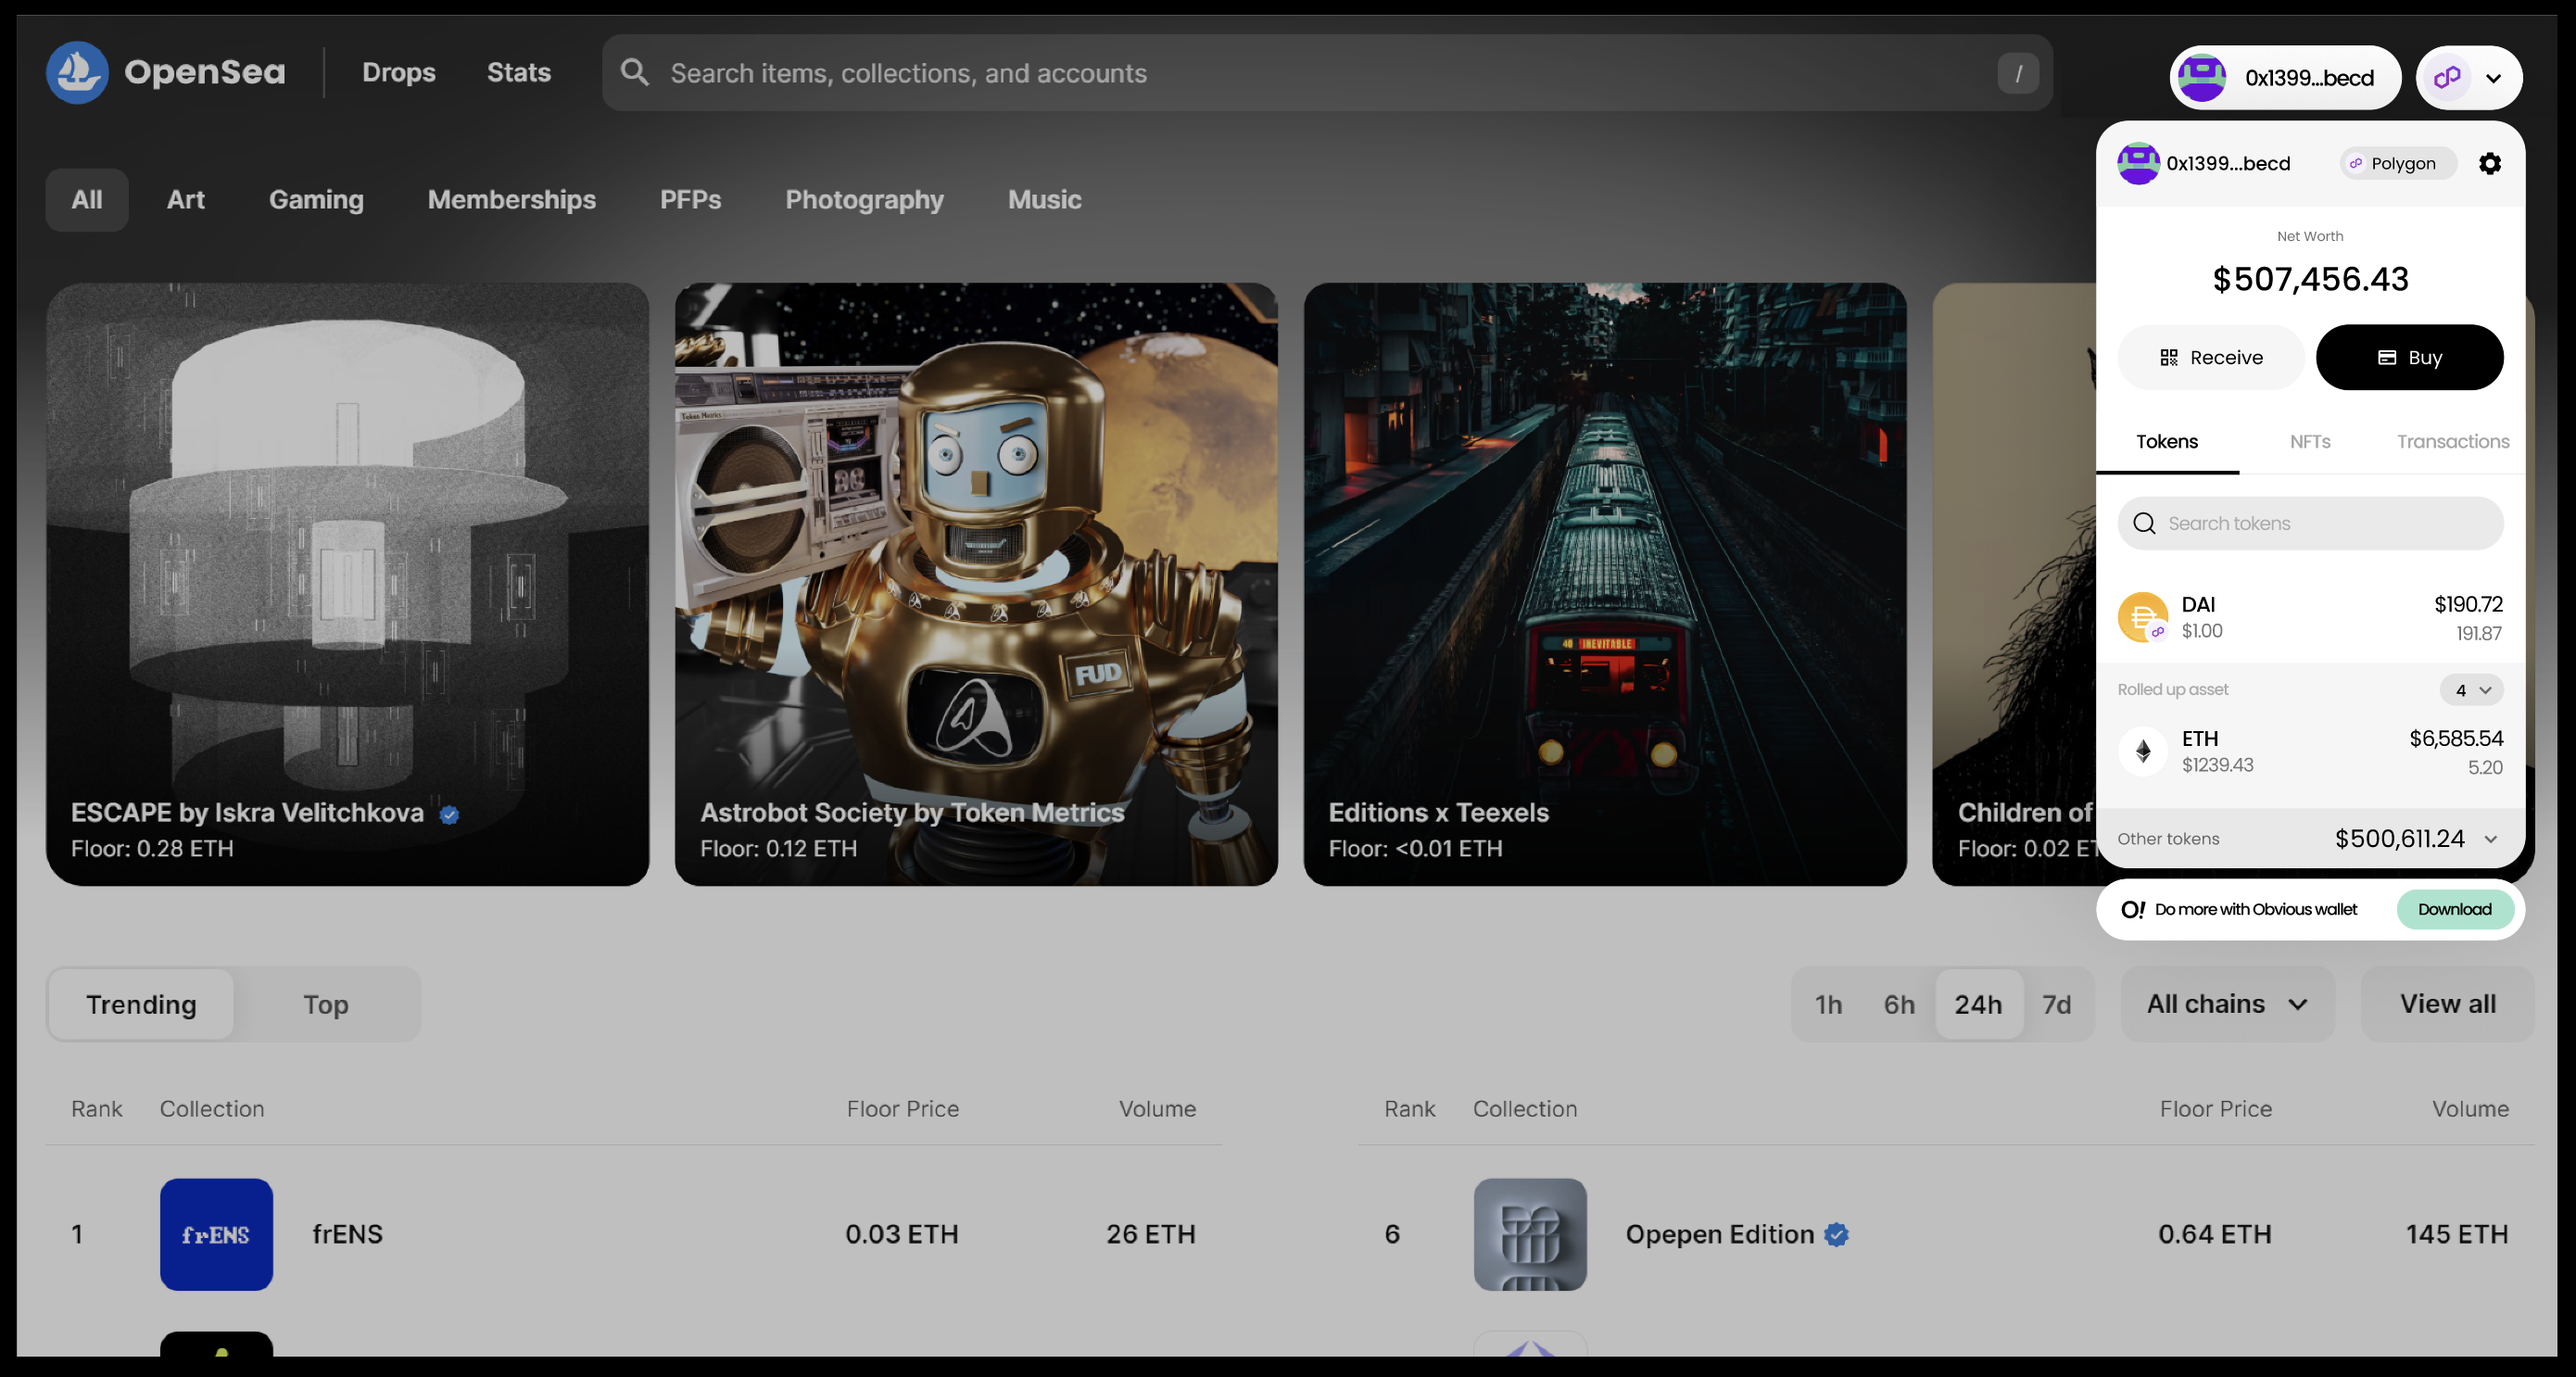The image size is (2576, 1377).
Task: Select the 1h time range
Action: (1828, 1004)
